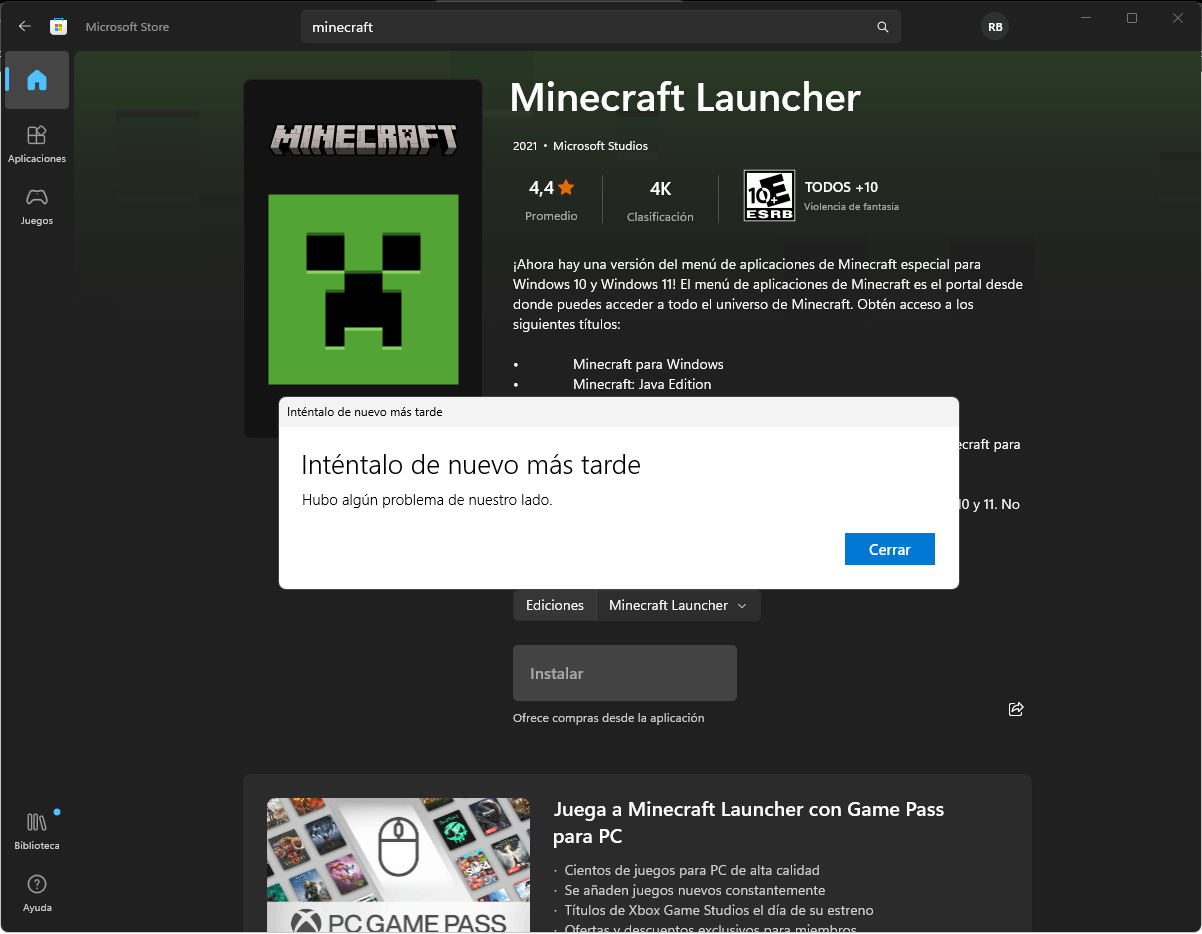The width and height of the screenshot is (1202, 934).
Task: Click 'Cientos de juegos para PC' bullet
Action: pyautogui.click(x=692, y=870)
